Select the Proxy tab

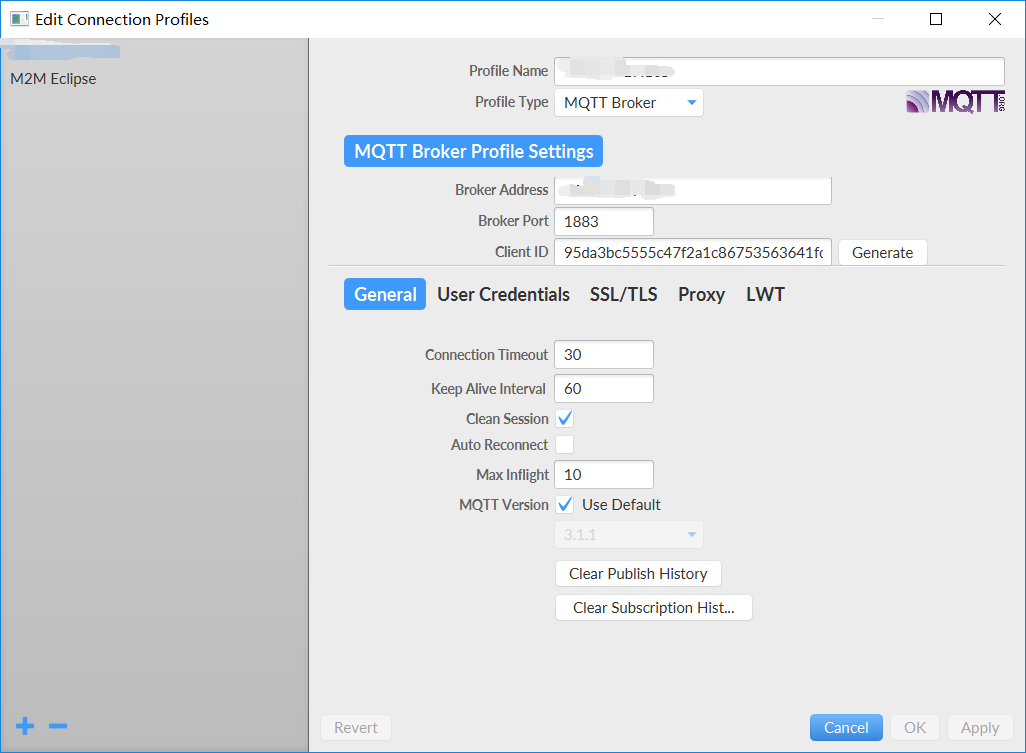tap(701, 294)
